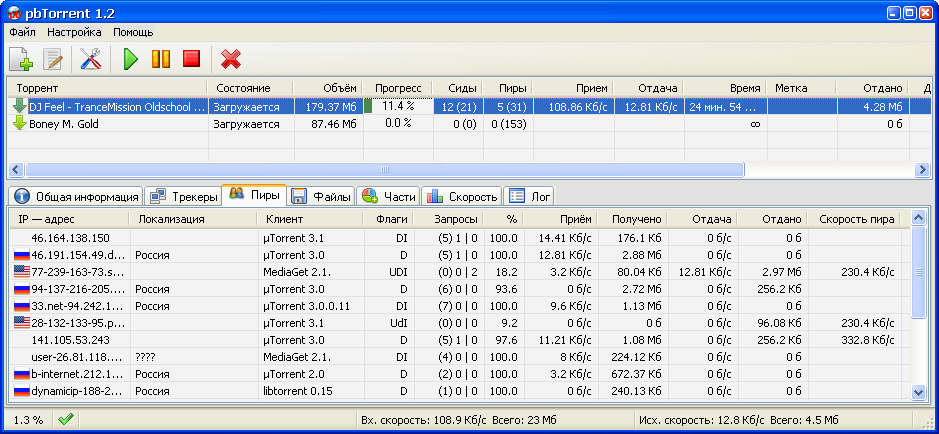Open the Лог tab

pos(529,196)
